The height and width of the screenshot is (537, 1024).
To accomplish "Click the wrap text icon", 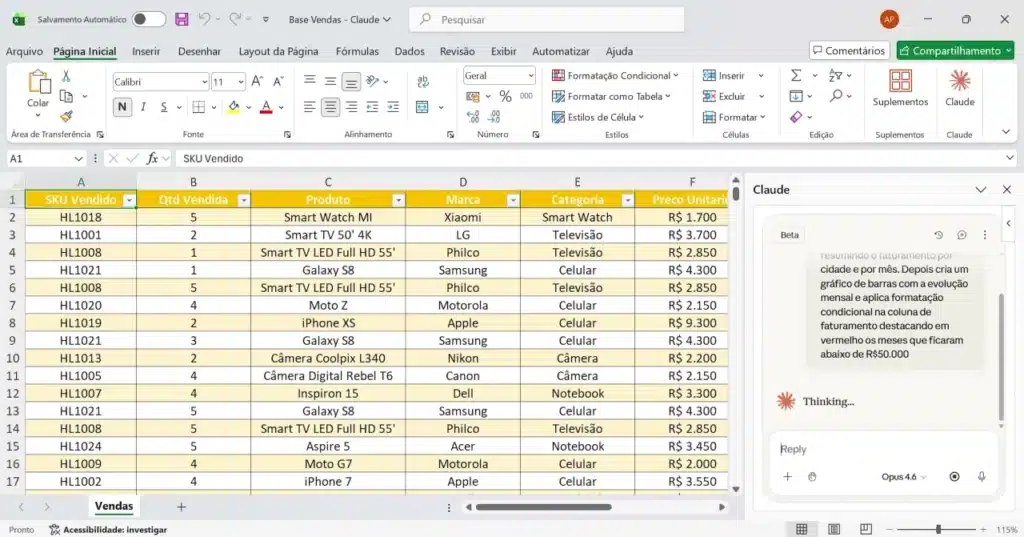I will point(423,82).
